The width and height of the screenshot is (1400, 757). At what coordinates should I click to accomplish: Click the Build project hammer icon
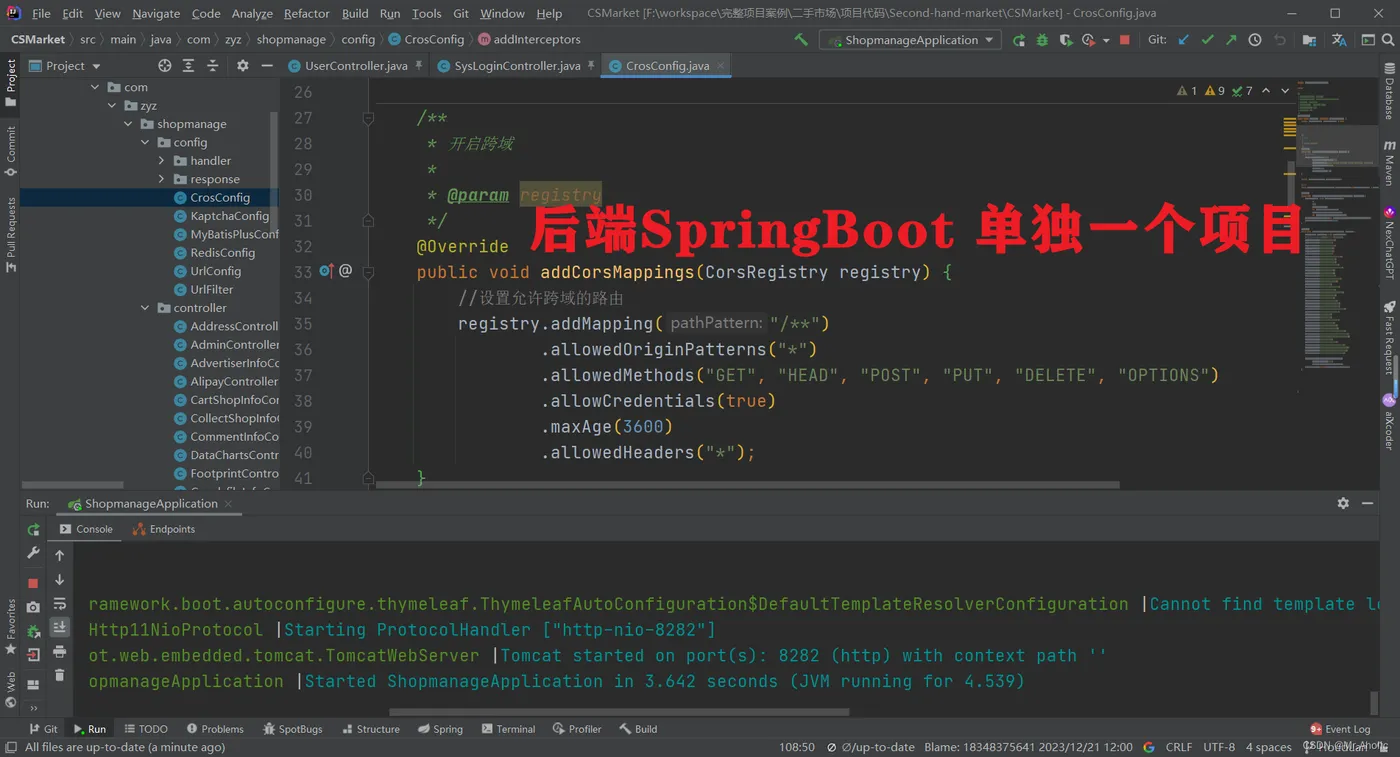pyautogui.click(x=801, y=40)
